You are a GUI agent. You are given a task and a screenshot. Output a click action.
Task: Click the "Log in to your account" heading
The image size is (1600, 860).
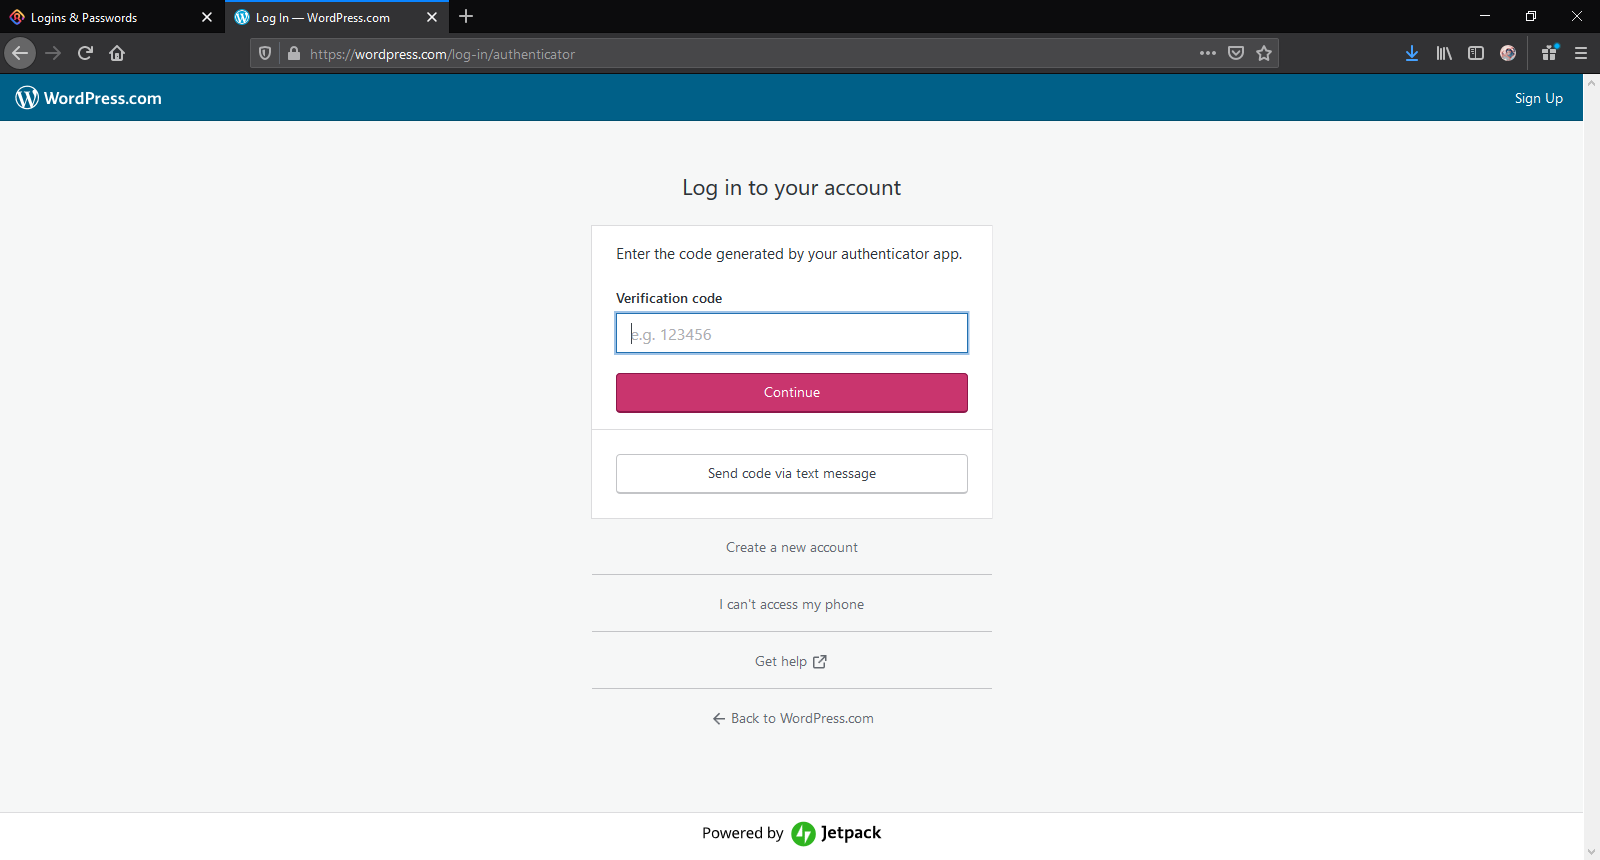(x=791, y=188)
